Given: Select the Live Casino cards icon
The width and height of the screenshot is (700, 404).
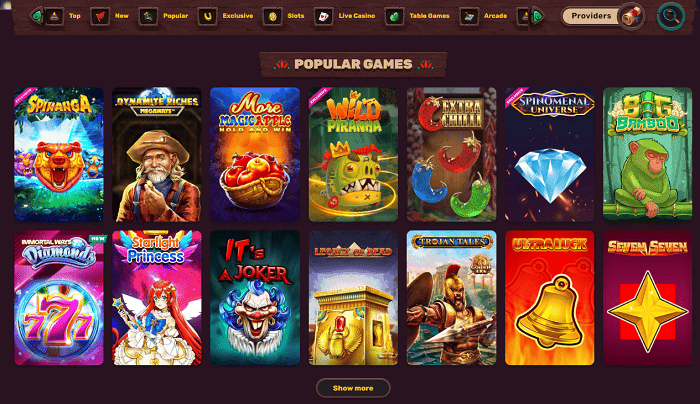Looking at the screenshot, I should point(323,17).
